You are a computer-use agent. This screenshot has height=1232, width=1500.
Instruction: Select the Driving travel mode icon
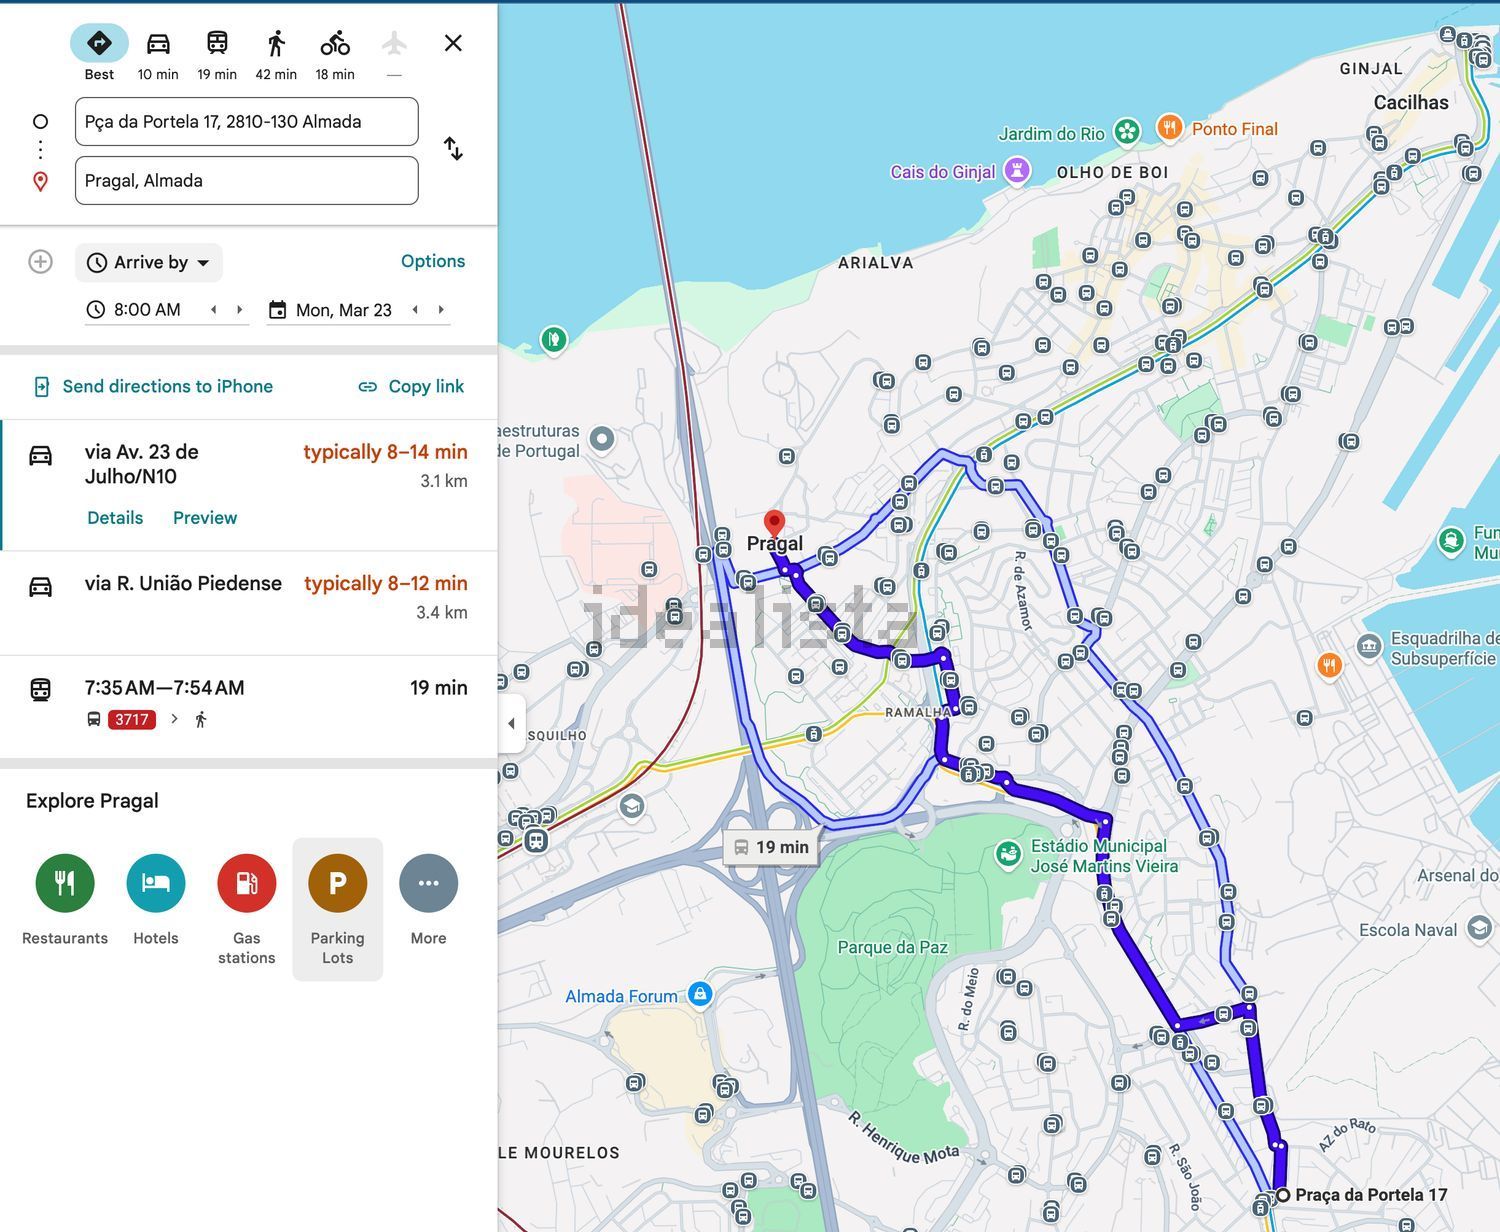coord(158,44)
